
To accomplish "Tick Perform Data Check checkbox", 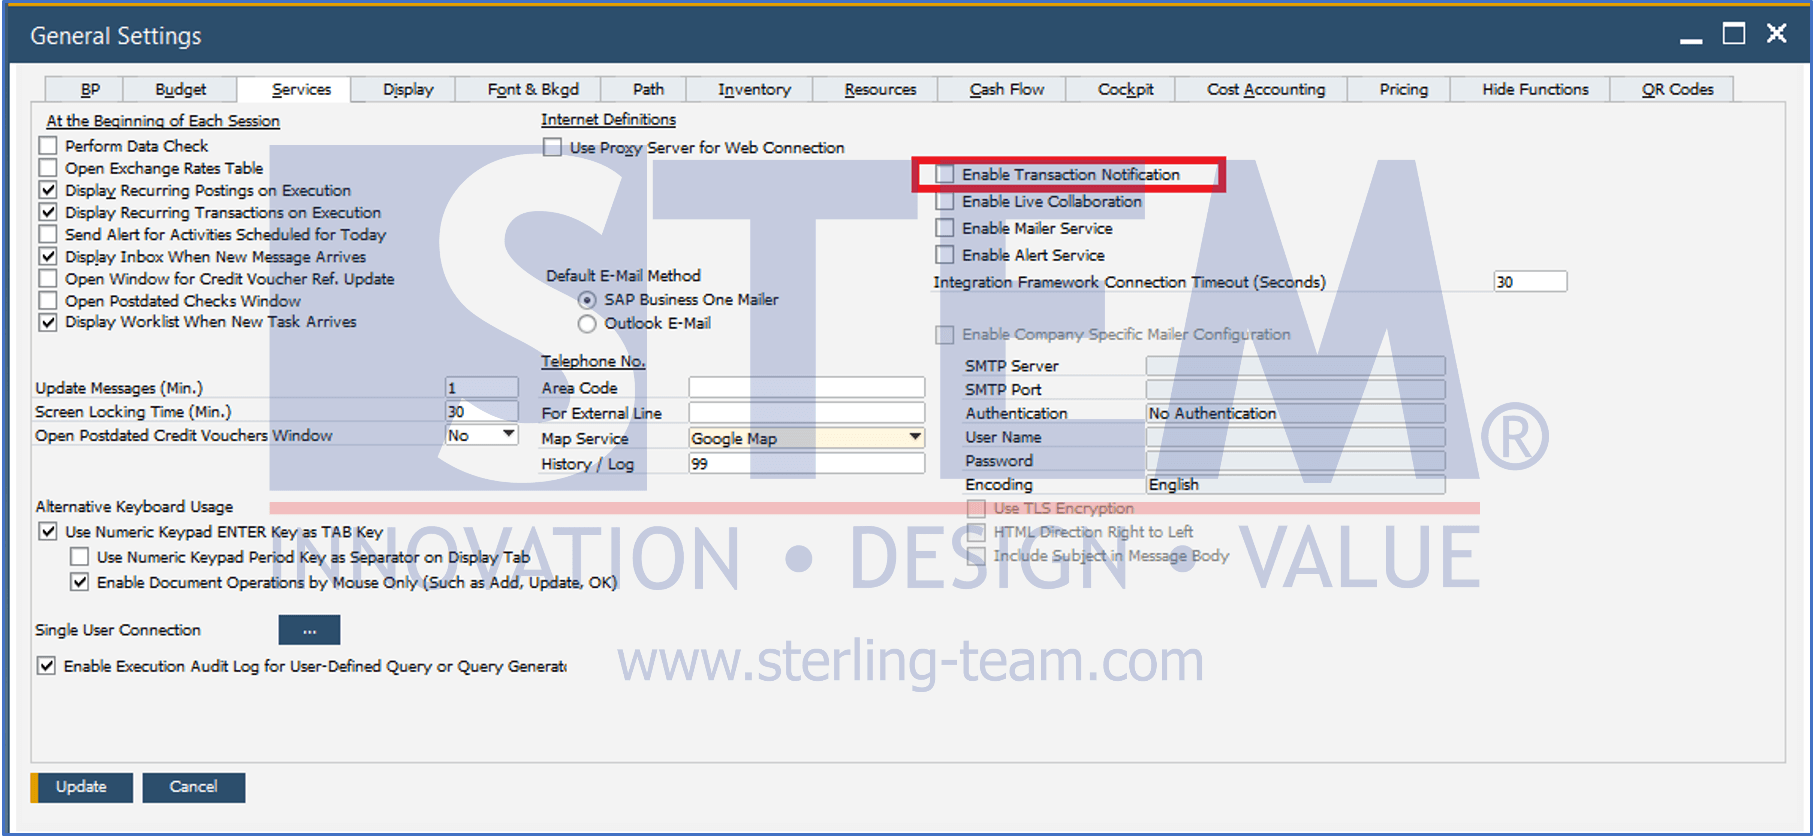I will tap(48, 146).
